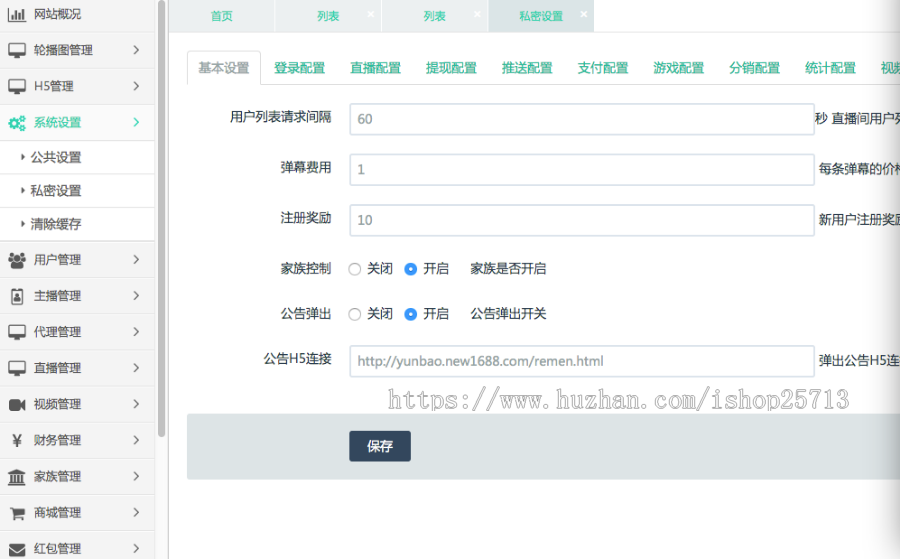Select 关闭 for 家族控制
The height and width of the screenshot is (559, 900).
coord(355,269)
